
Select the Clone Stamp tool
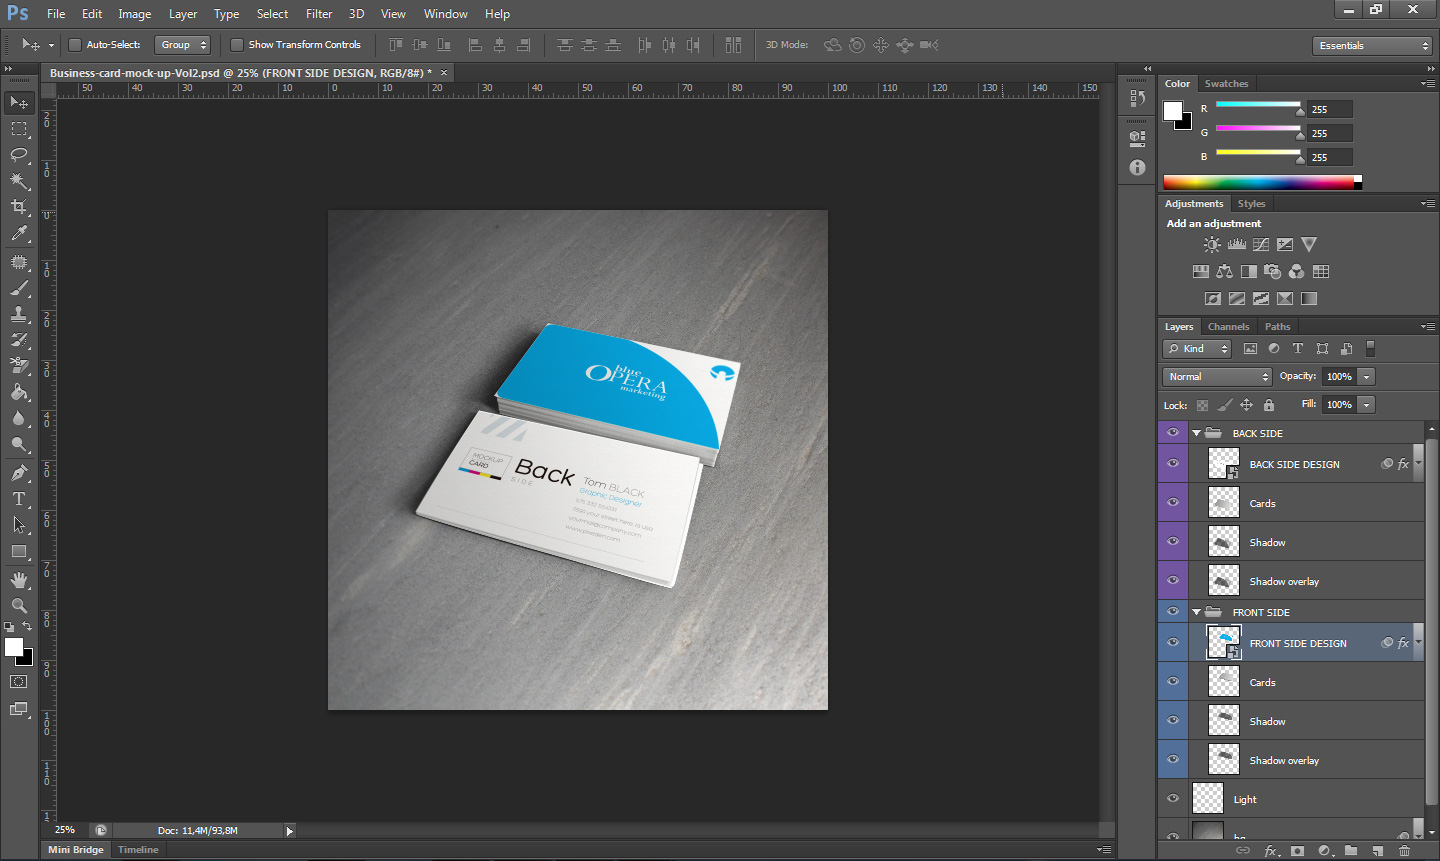click(x=19, y=314)
